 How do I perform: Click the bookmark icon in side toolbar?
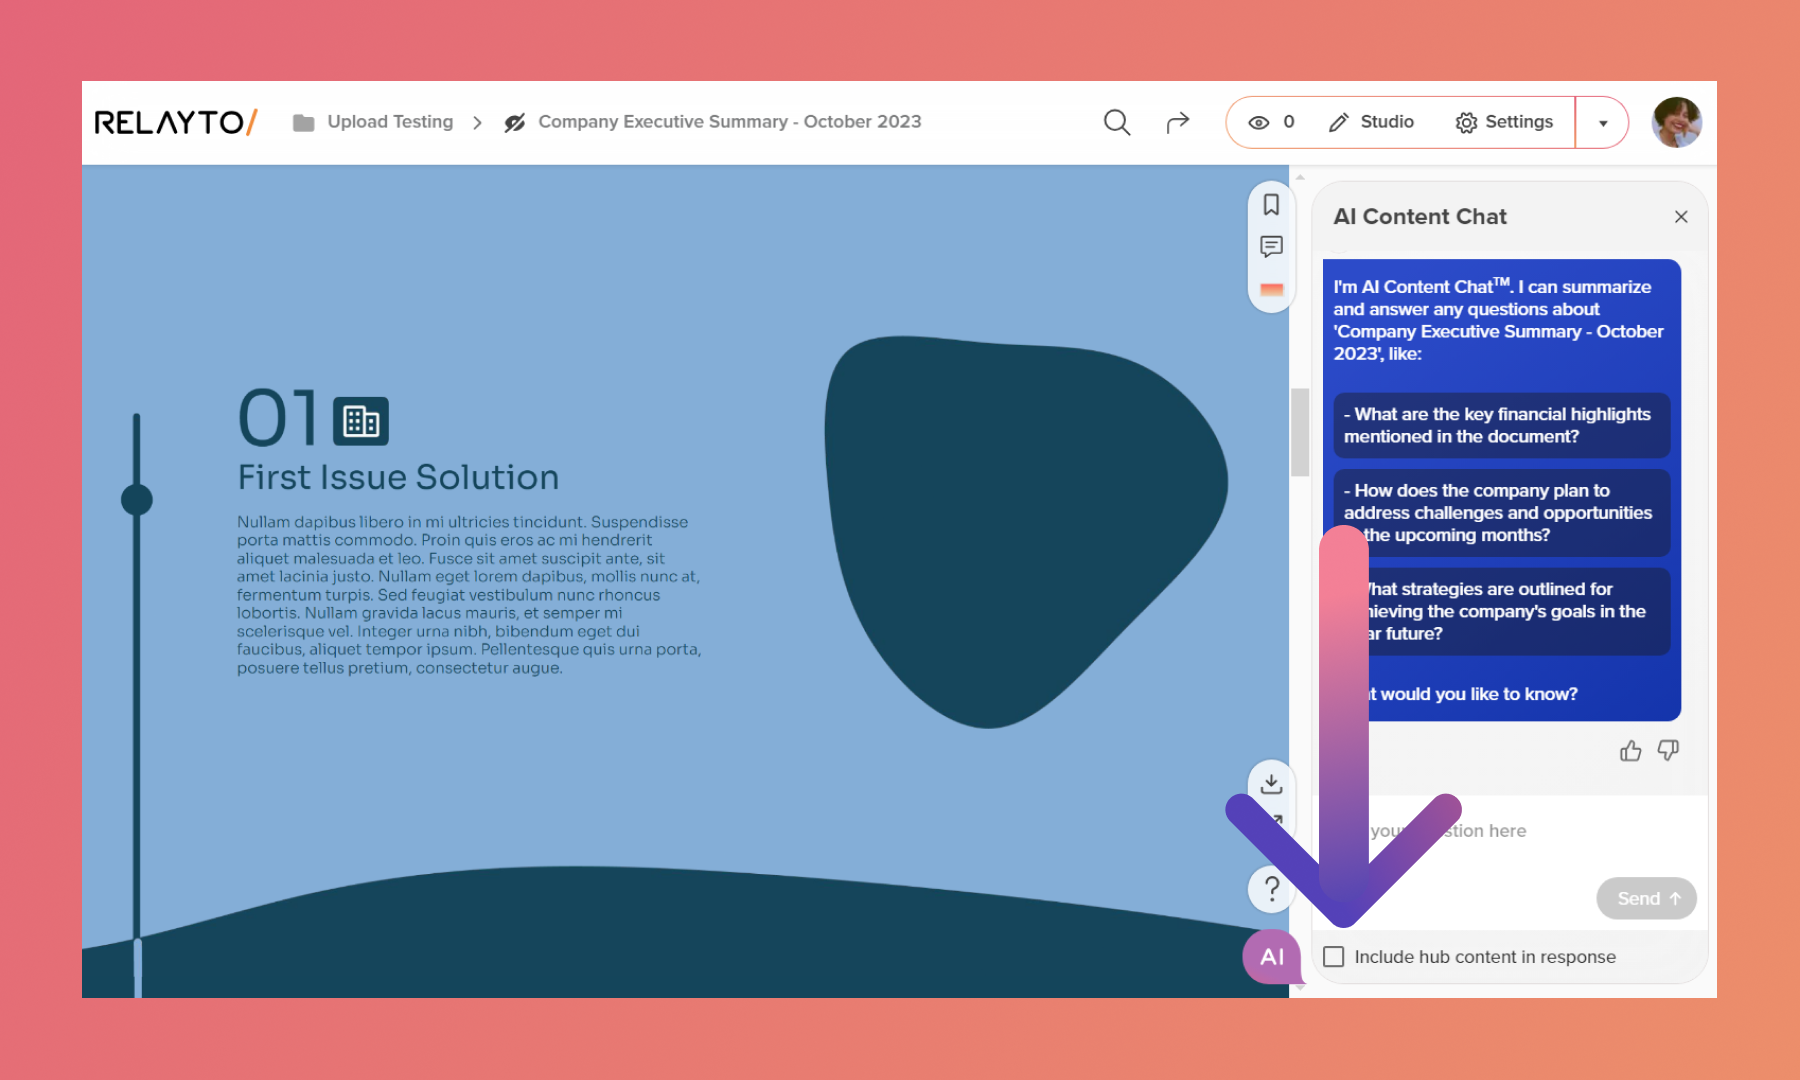[1271, 205]
